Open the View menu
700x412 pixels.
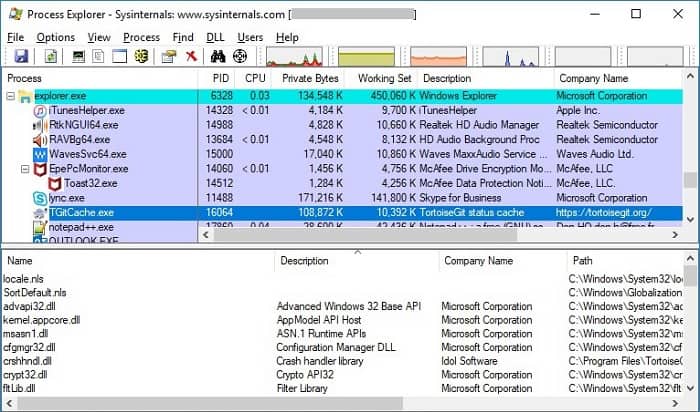[99, 37]
